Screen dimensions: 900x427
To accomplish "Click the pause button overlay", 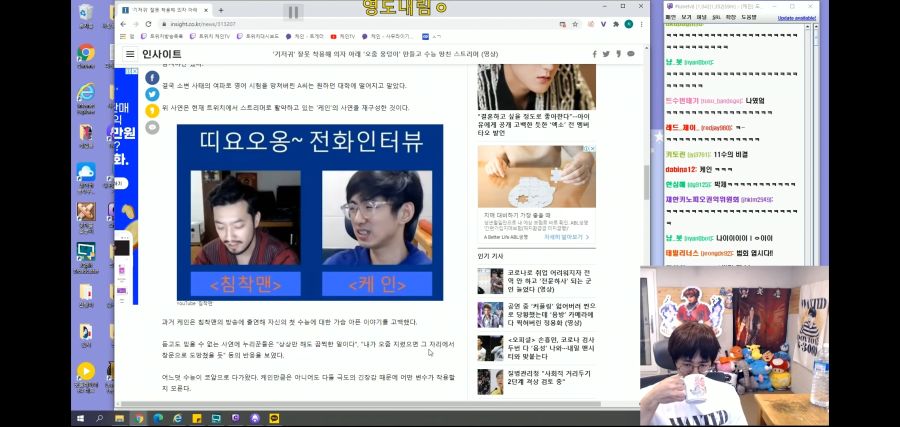I will coord(293,12).
